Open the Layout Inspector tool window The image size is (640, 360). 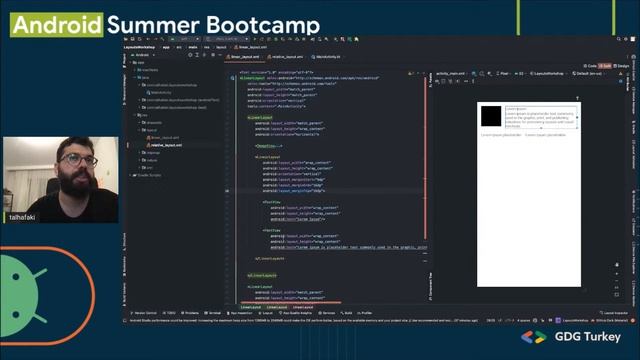coord(614,313)
